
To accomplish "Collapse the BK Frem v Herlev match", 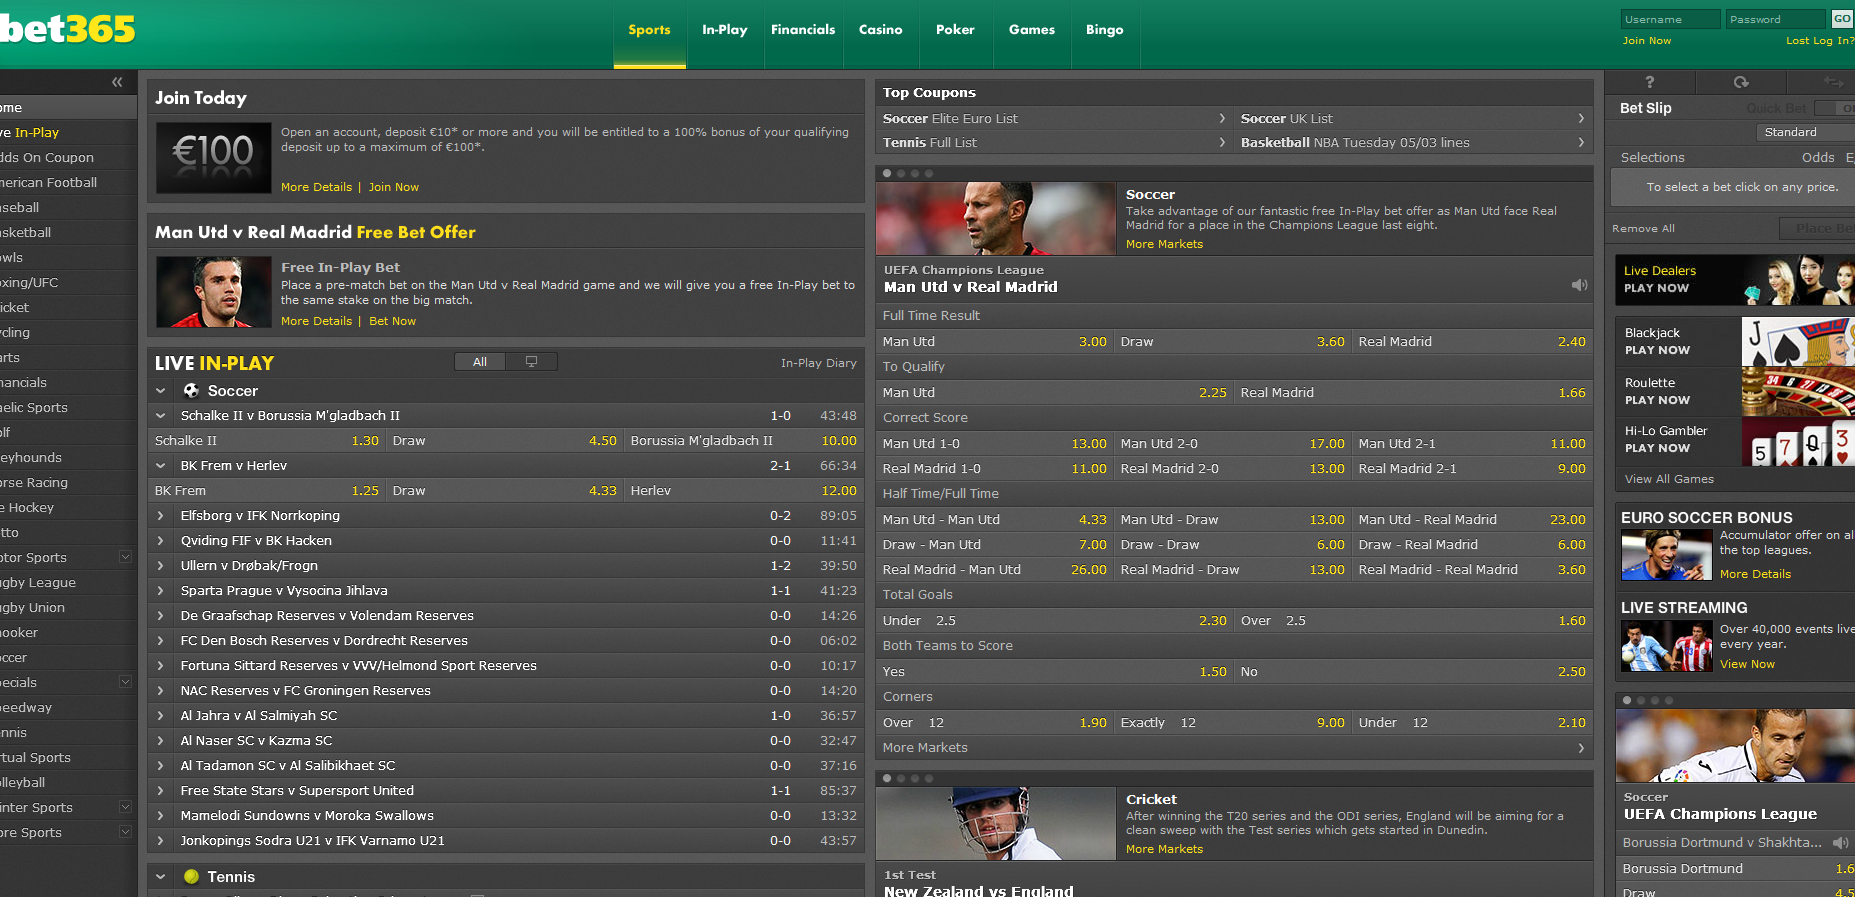I will click(x=160, y=466).
